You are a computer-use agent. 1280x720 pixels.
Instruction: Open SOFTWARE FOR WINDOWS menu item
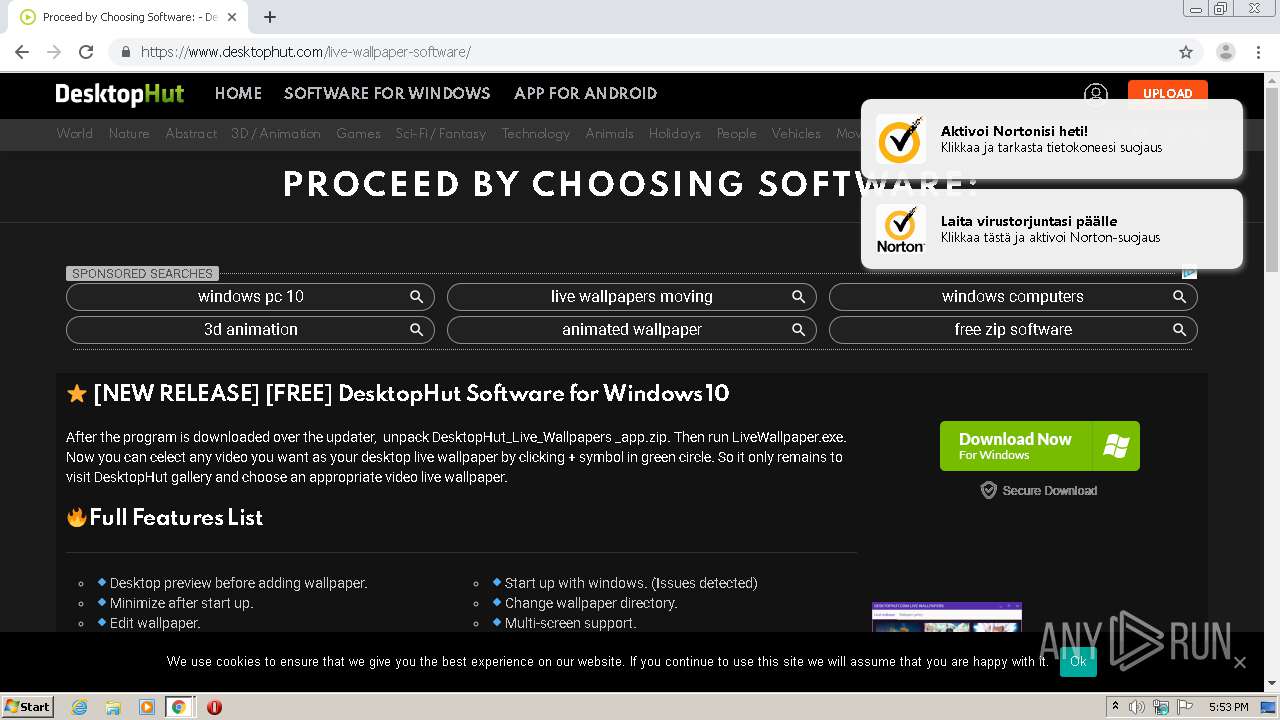pos(387,93)
